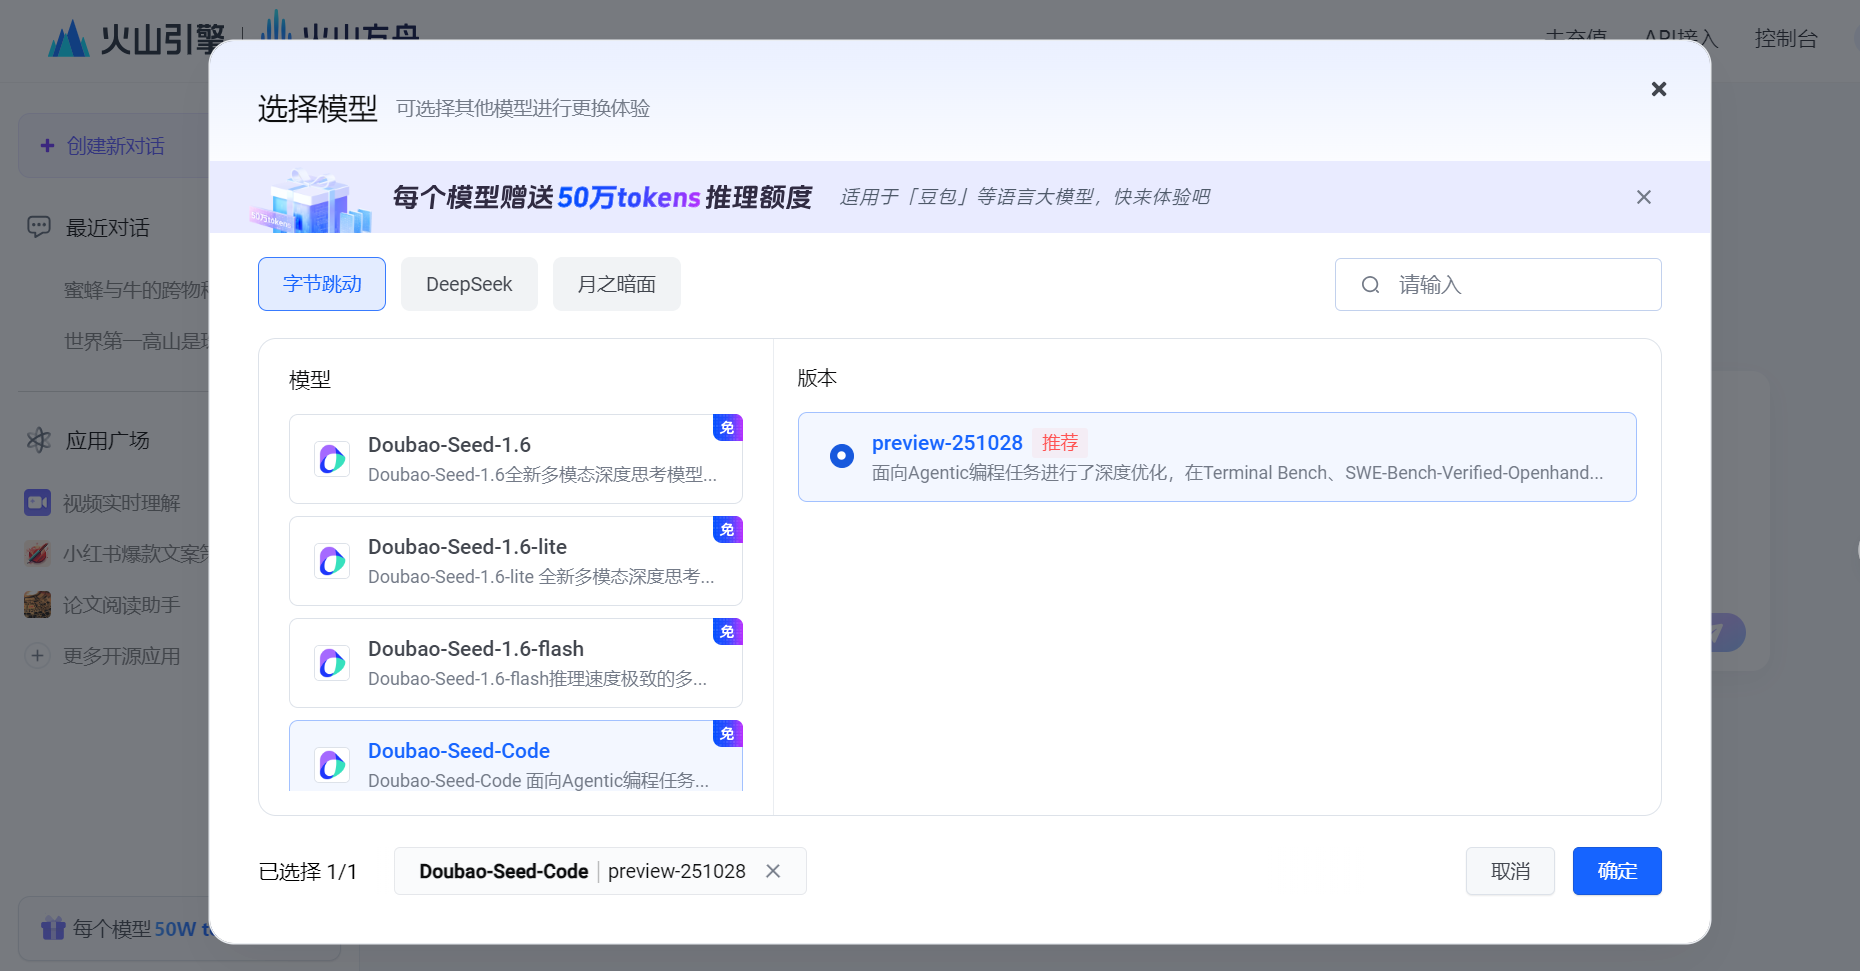Select the Doubao-Seed-1.6 model card

(516, 459)
